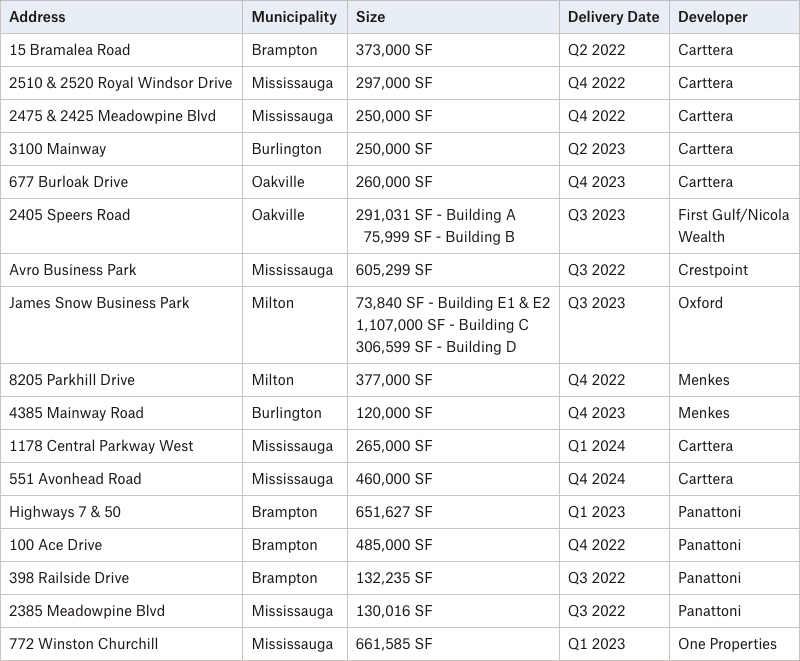
Task: Click Mississauga in the 551 Avonhead row
Action: pos(292,479)
